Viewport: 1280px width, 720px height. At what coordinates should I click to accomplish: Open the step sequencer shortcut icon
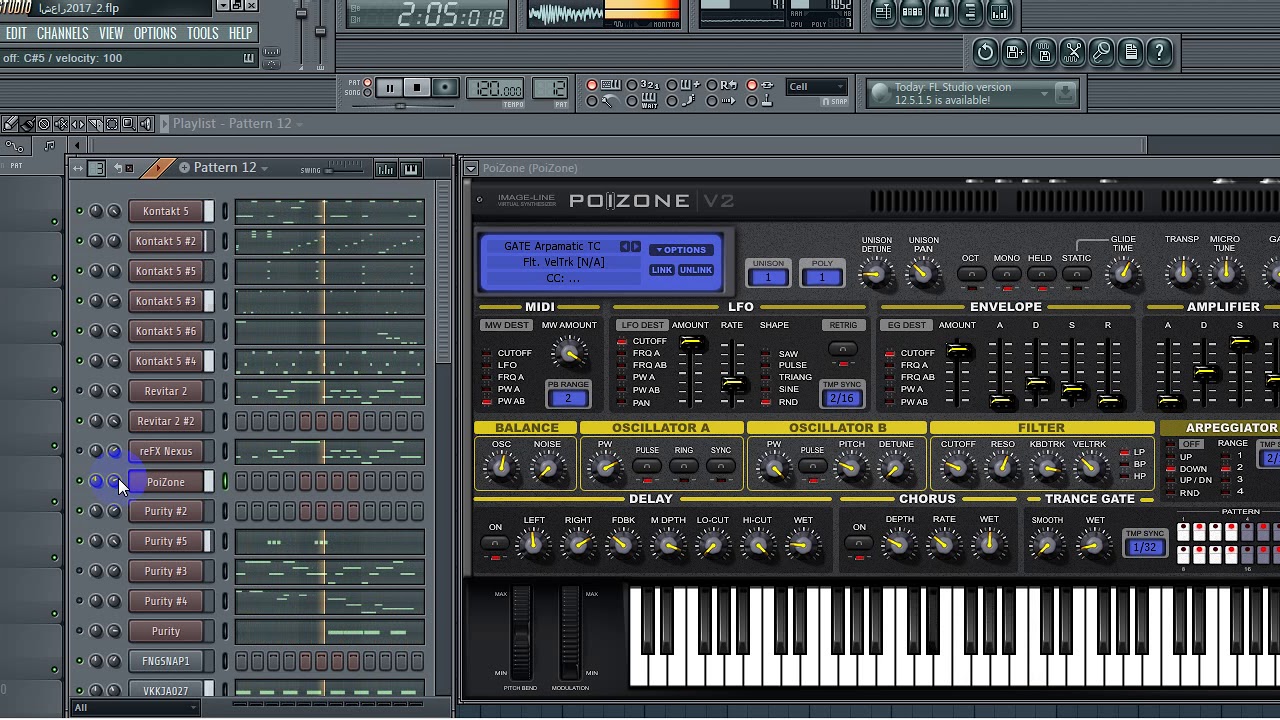coord(913,13)
